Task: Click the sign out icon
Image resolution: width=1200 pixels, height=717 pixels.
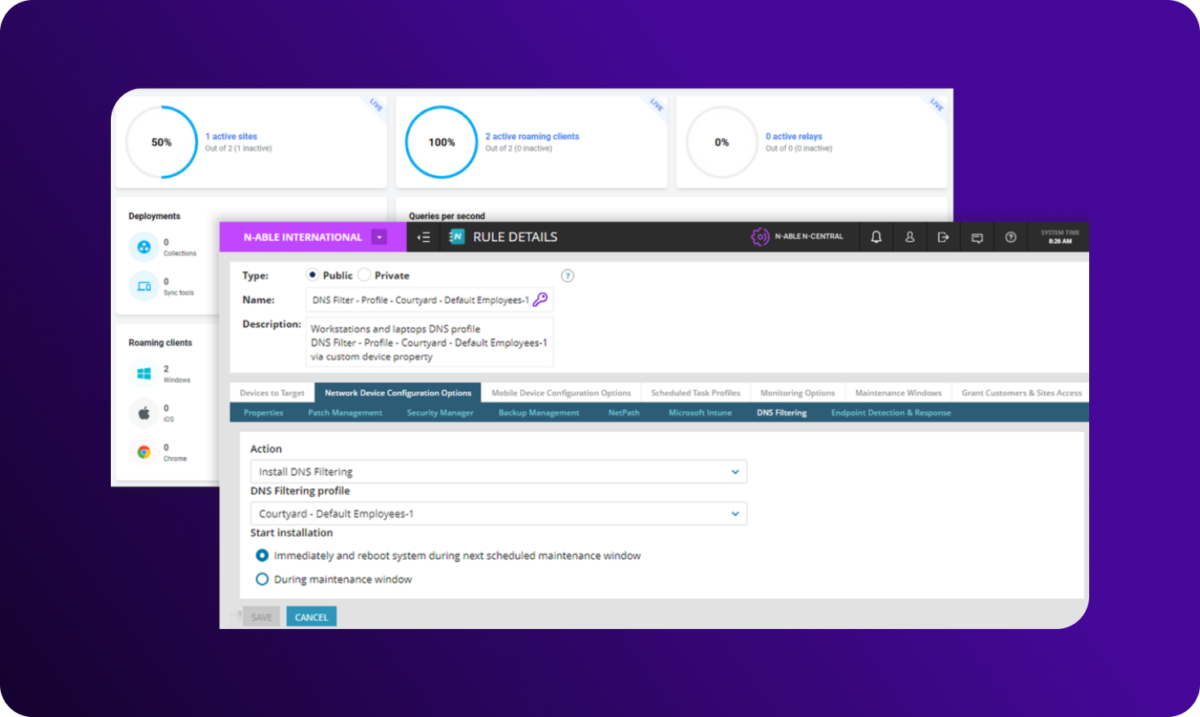Action: 943,237
